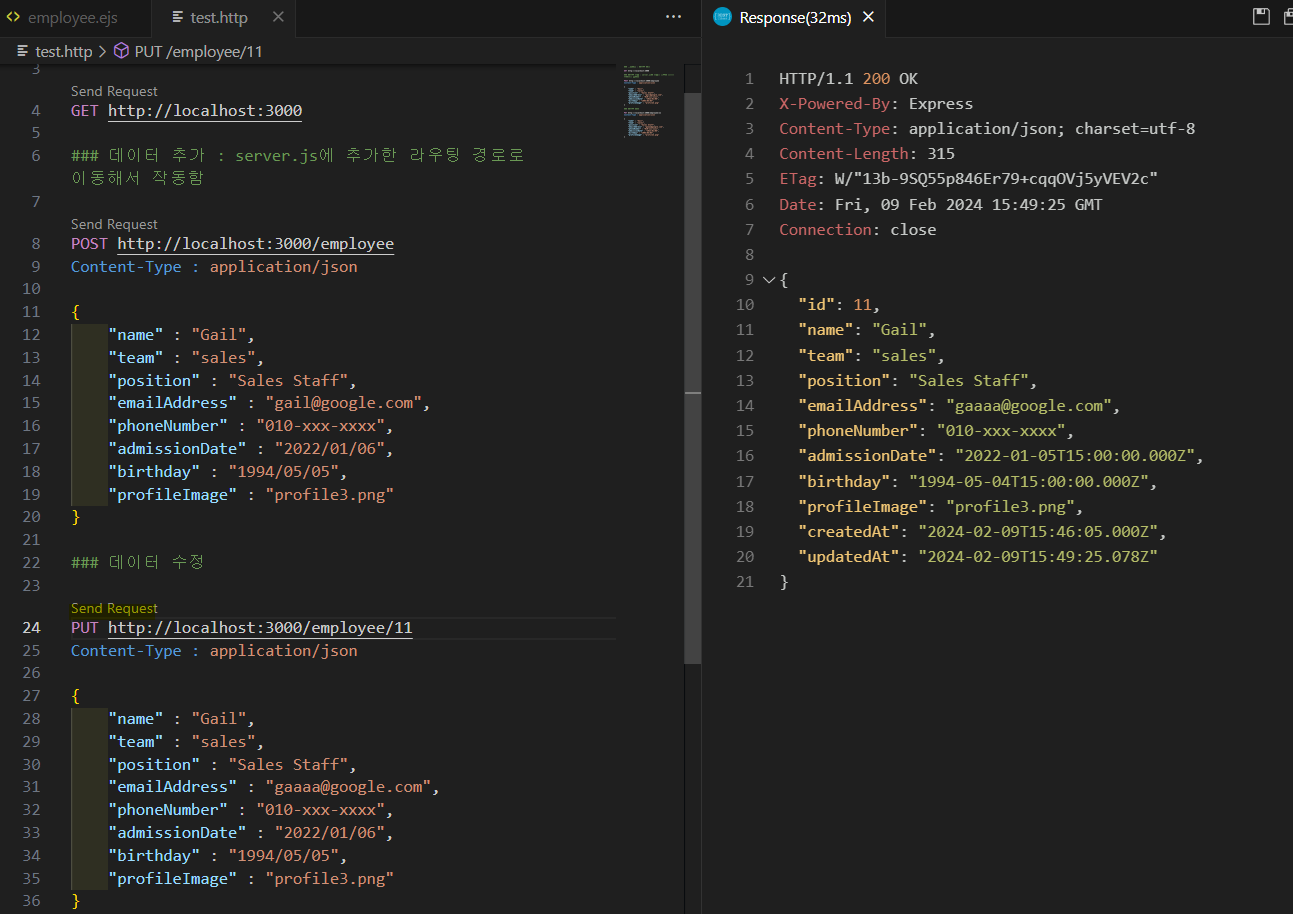Click Content-Type header on line 9
Viewport: 1293px width, 914px height.
point(214,267)
